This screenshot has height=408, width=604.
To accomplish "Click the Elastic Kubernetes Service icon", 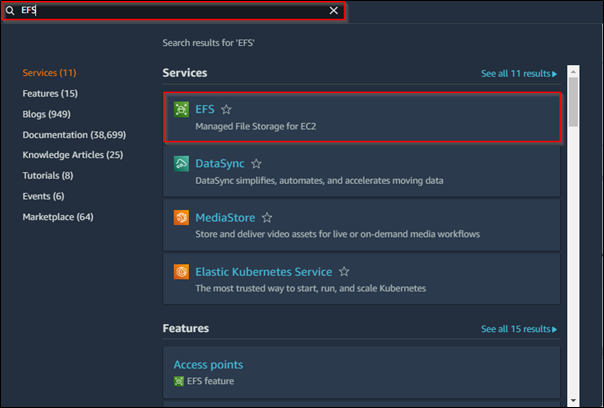I will point(181,272).
